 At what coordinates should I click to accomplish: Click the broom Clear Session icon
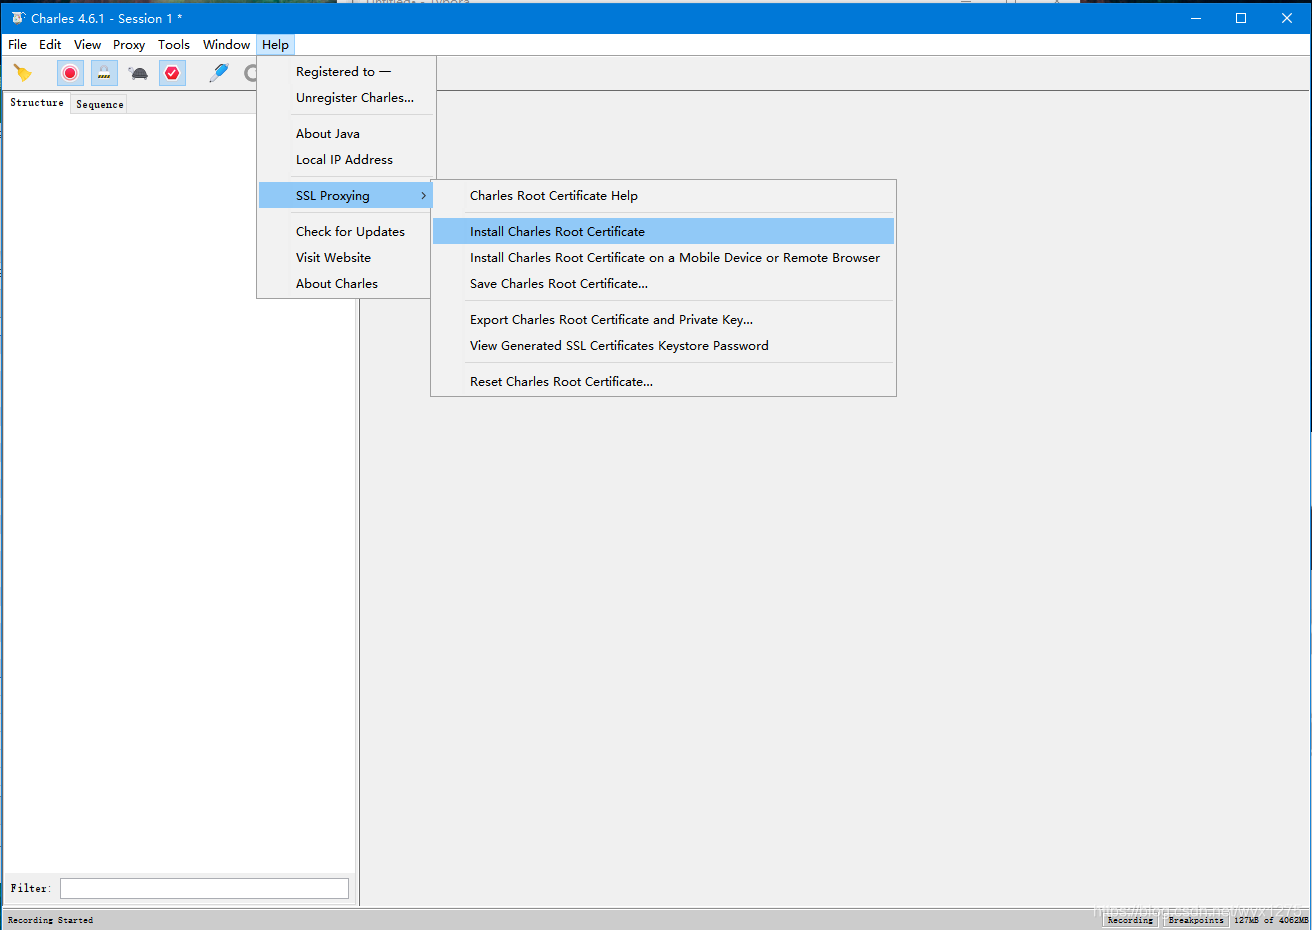tap(23, 73)
